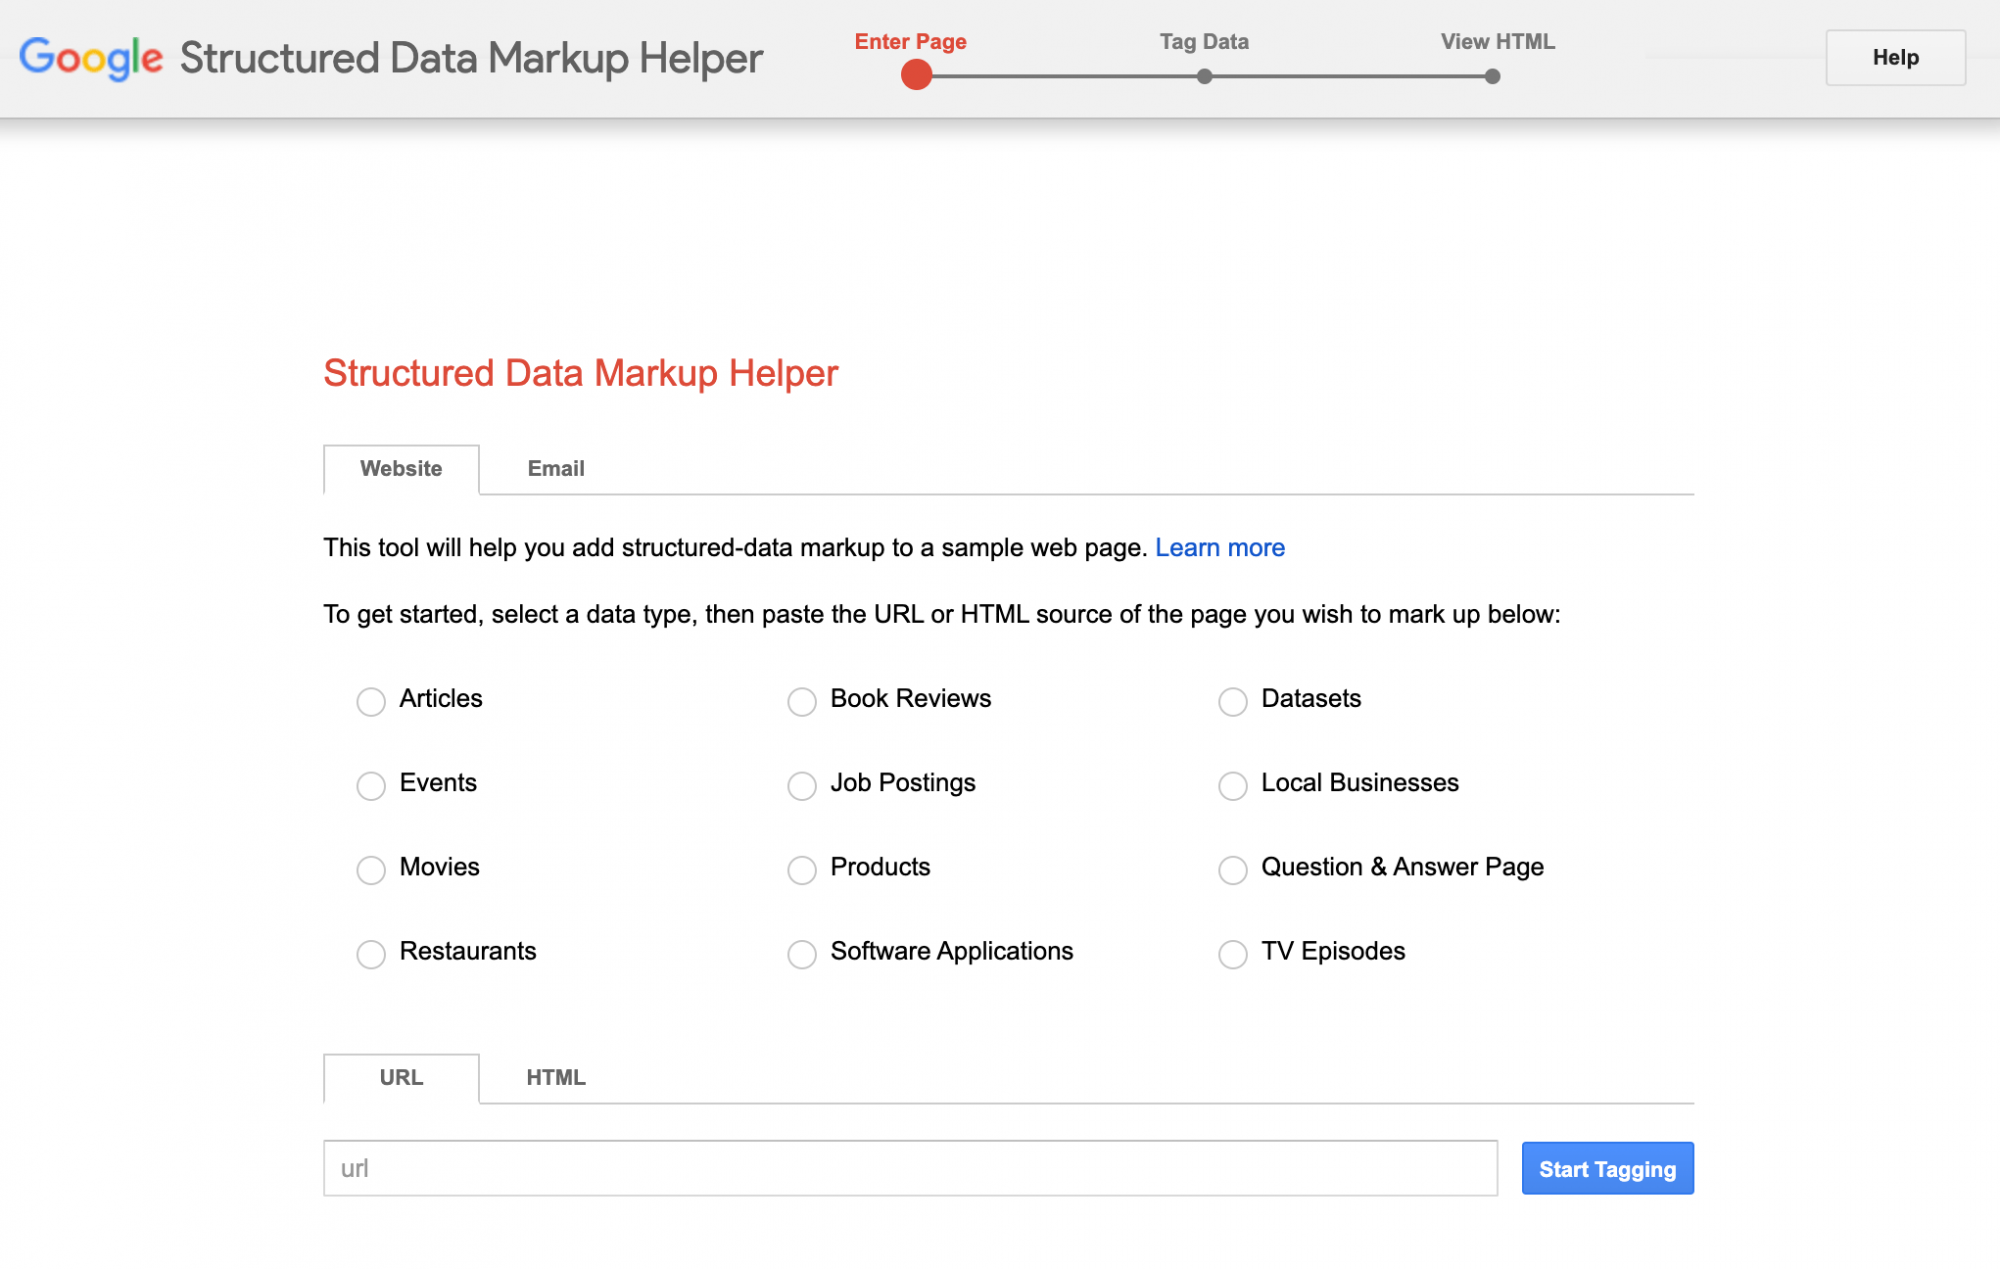
Task: Select the Question & Answer Page type
Action: (x=1232, y=870)
